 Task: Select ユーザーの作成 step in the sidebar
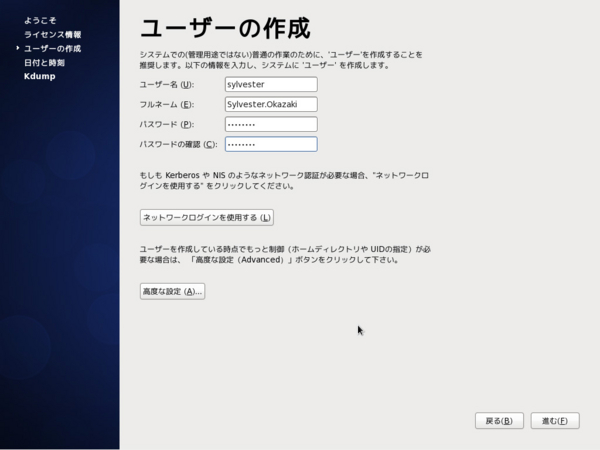coord(52,49)
